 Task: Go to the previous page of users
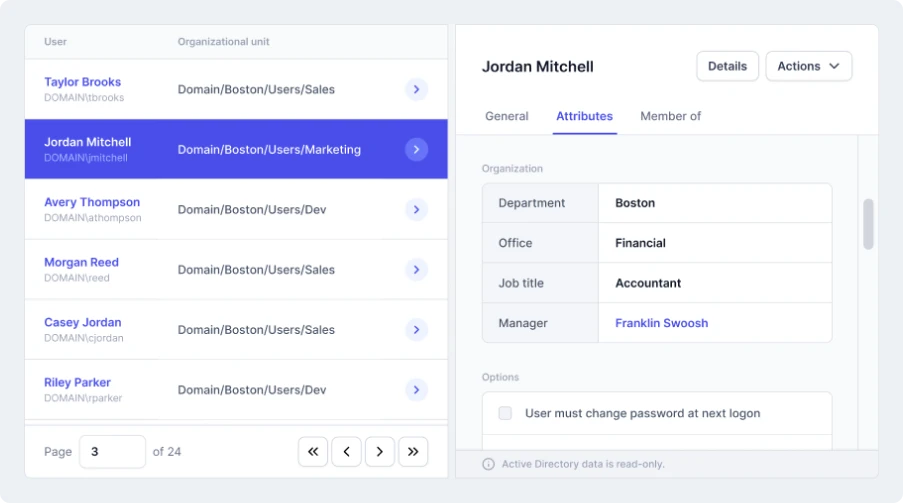[346, 452]
